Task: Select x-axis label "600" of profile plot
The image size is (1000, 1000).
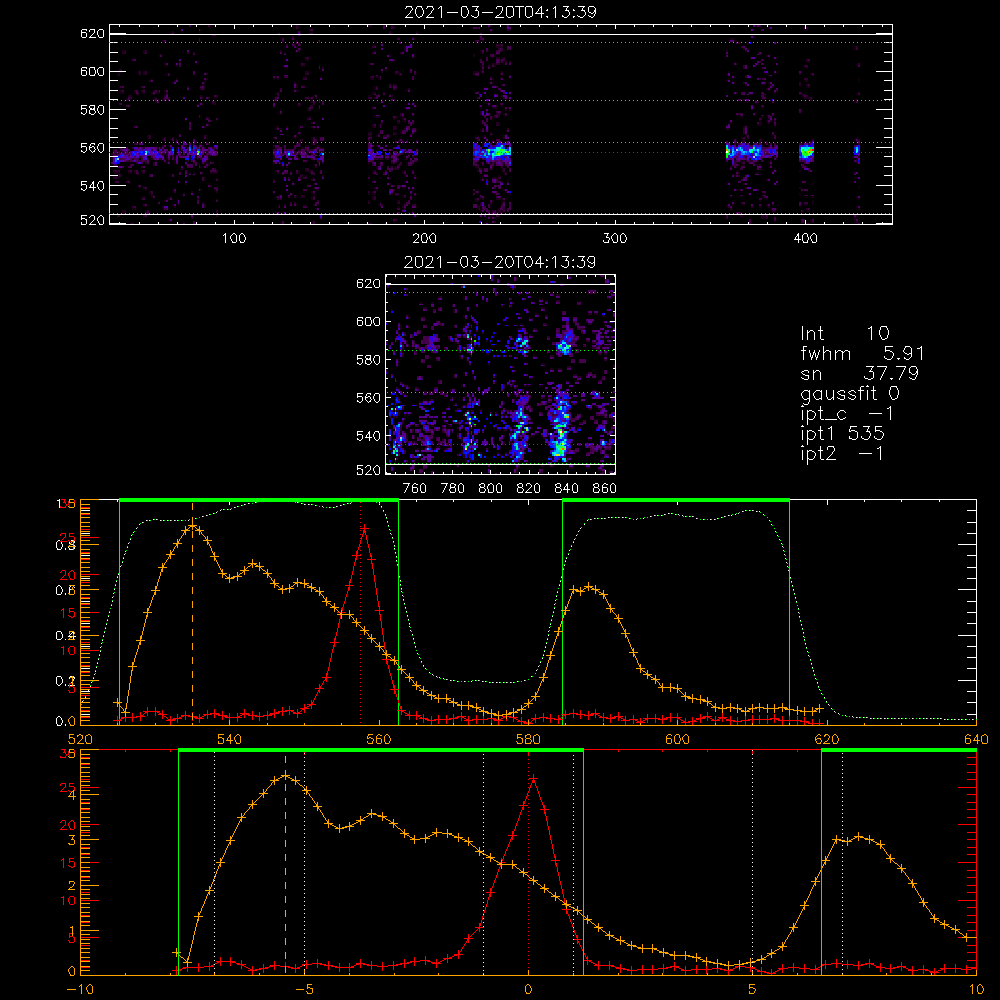Action: (x=677, y=739)
